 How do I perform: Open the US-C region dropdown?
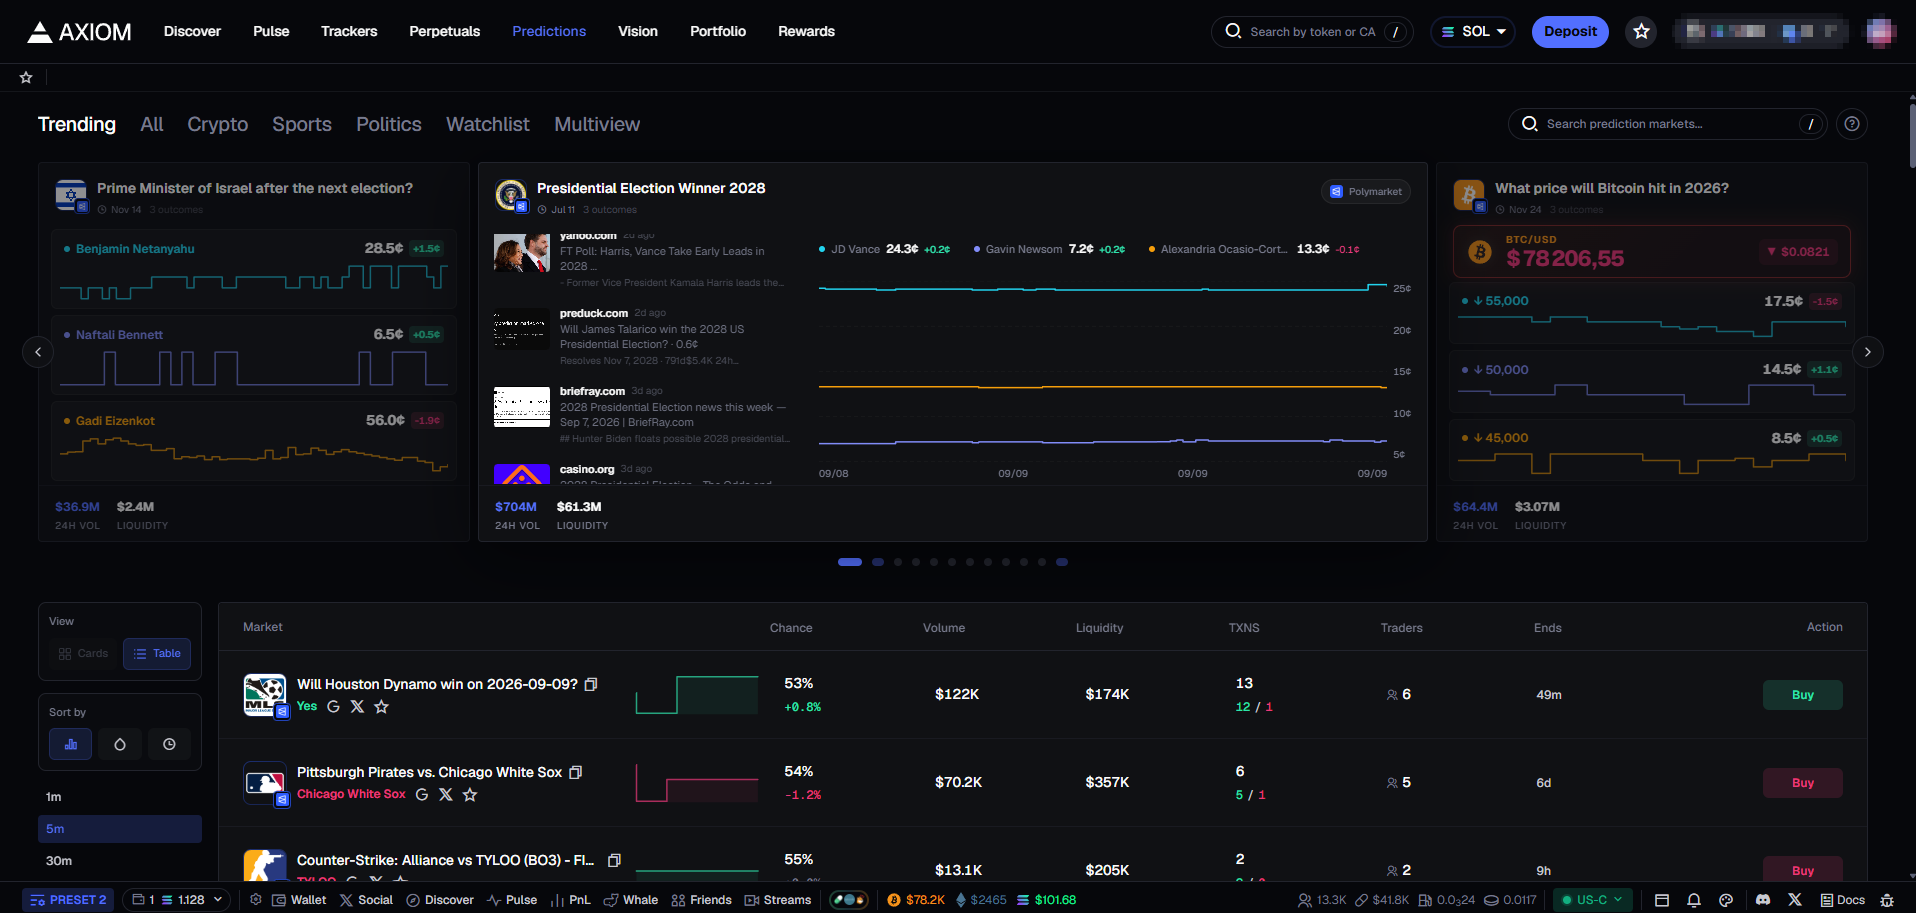point(1593,900)
